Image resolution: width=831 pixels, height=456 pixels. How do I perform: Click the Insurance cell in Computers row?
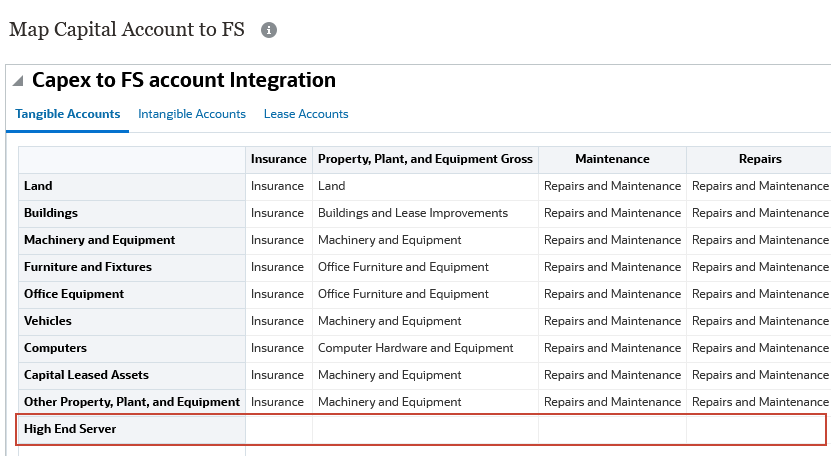point(277,348)
